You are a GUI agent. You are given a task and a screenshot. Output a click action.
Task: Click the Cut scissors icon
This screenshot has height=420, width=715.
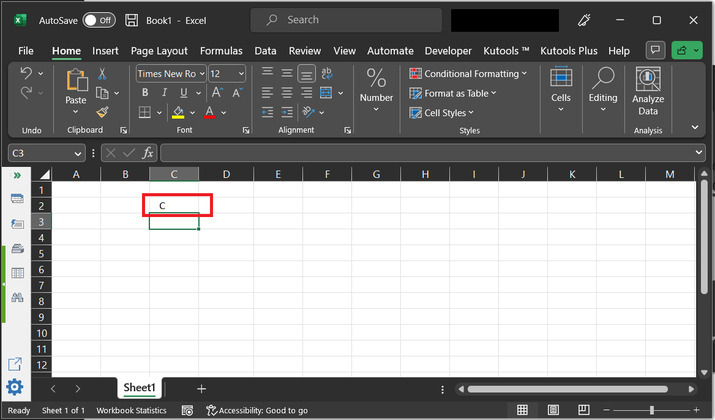(102, 74)
